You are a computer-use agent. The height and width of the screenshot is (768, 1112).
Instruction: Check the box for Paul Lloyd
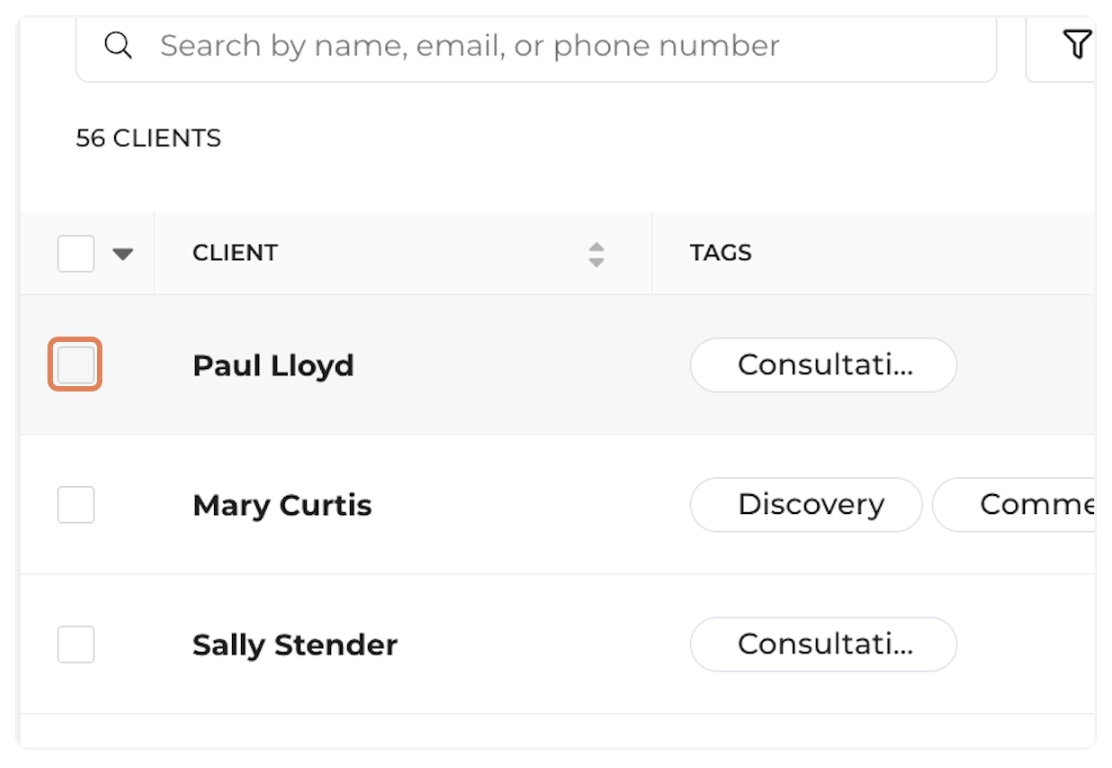click(x=76, y=365)
